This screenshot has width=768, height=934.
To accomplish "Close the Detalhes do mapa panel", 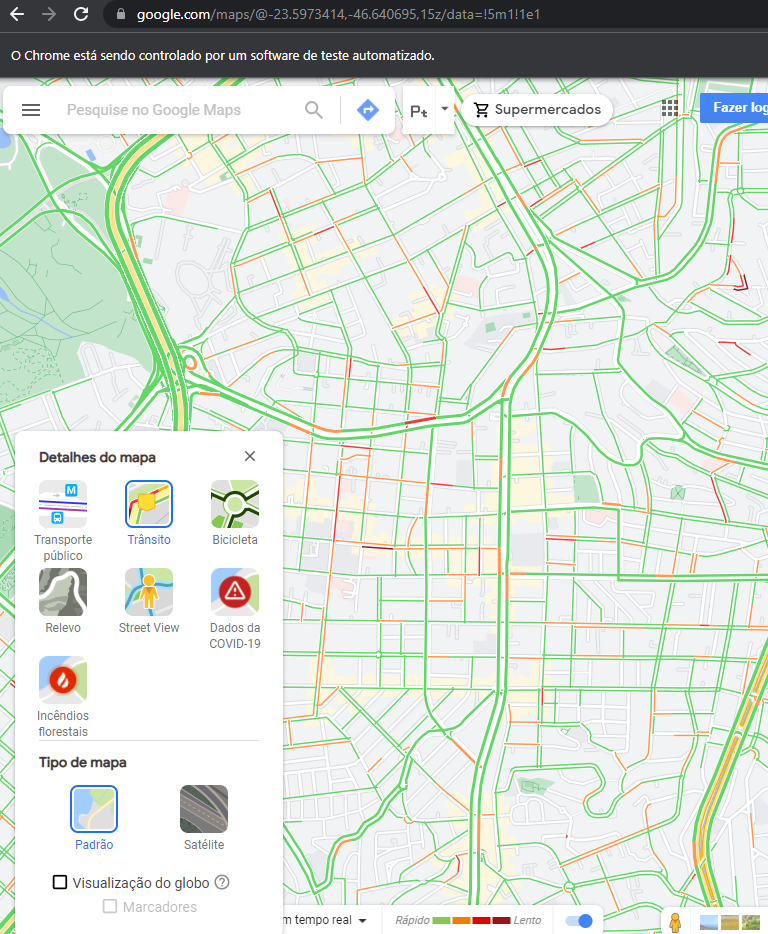I will (x=250, y=456).
